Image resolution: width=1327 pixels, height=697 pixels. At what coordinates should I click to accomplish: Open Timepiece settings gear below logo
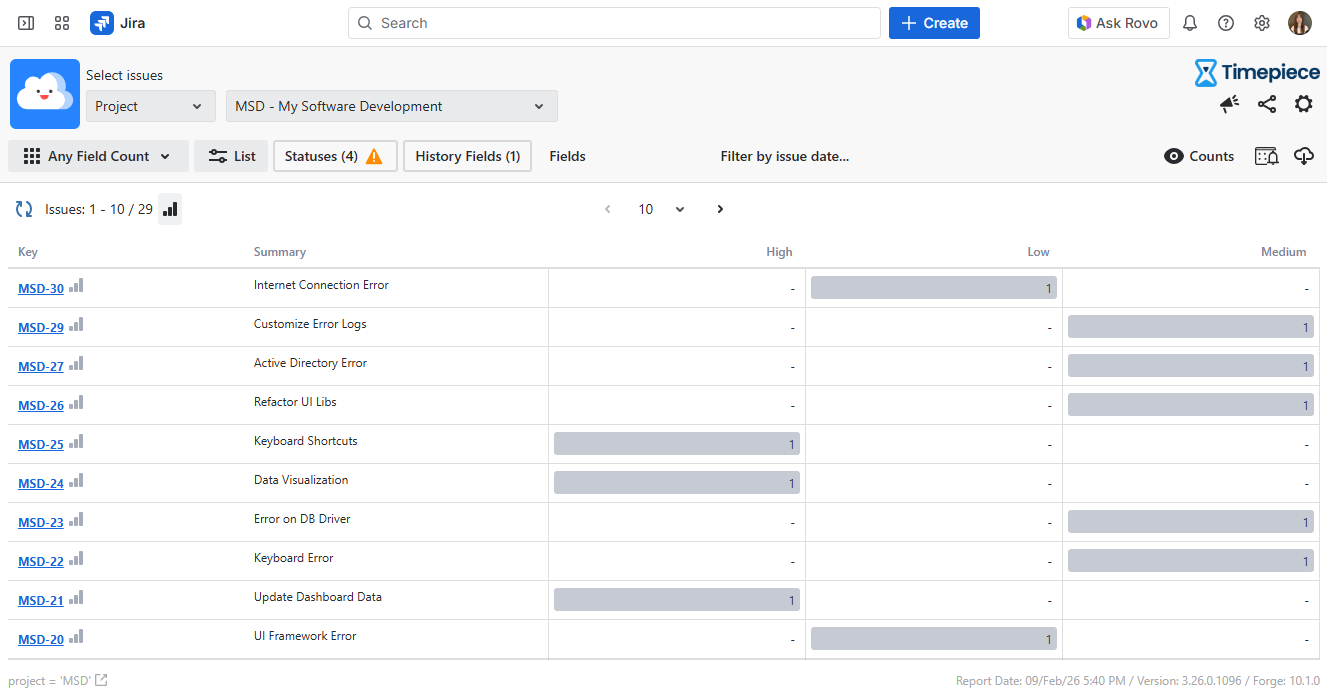[1303, 104]
